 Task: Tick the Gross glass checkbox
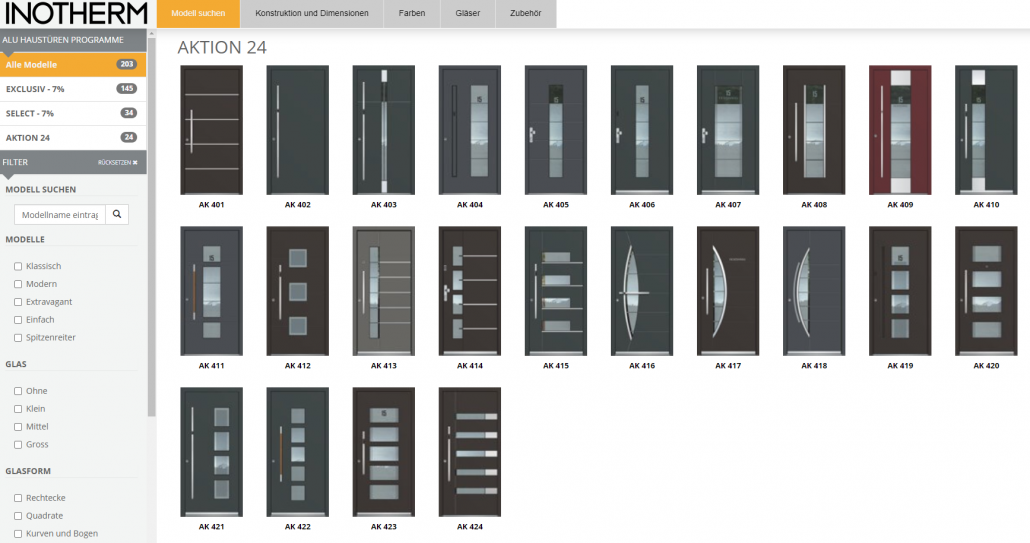[x=18, y=445]
